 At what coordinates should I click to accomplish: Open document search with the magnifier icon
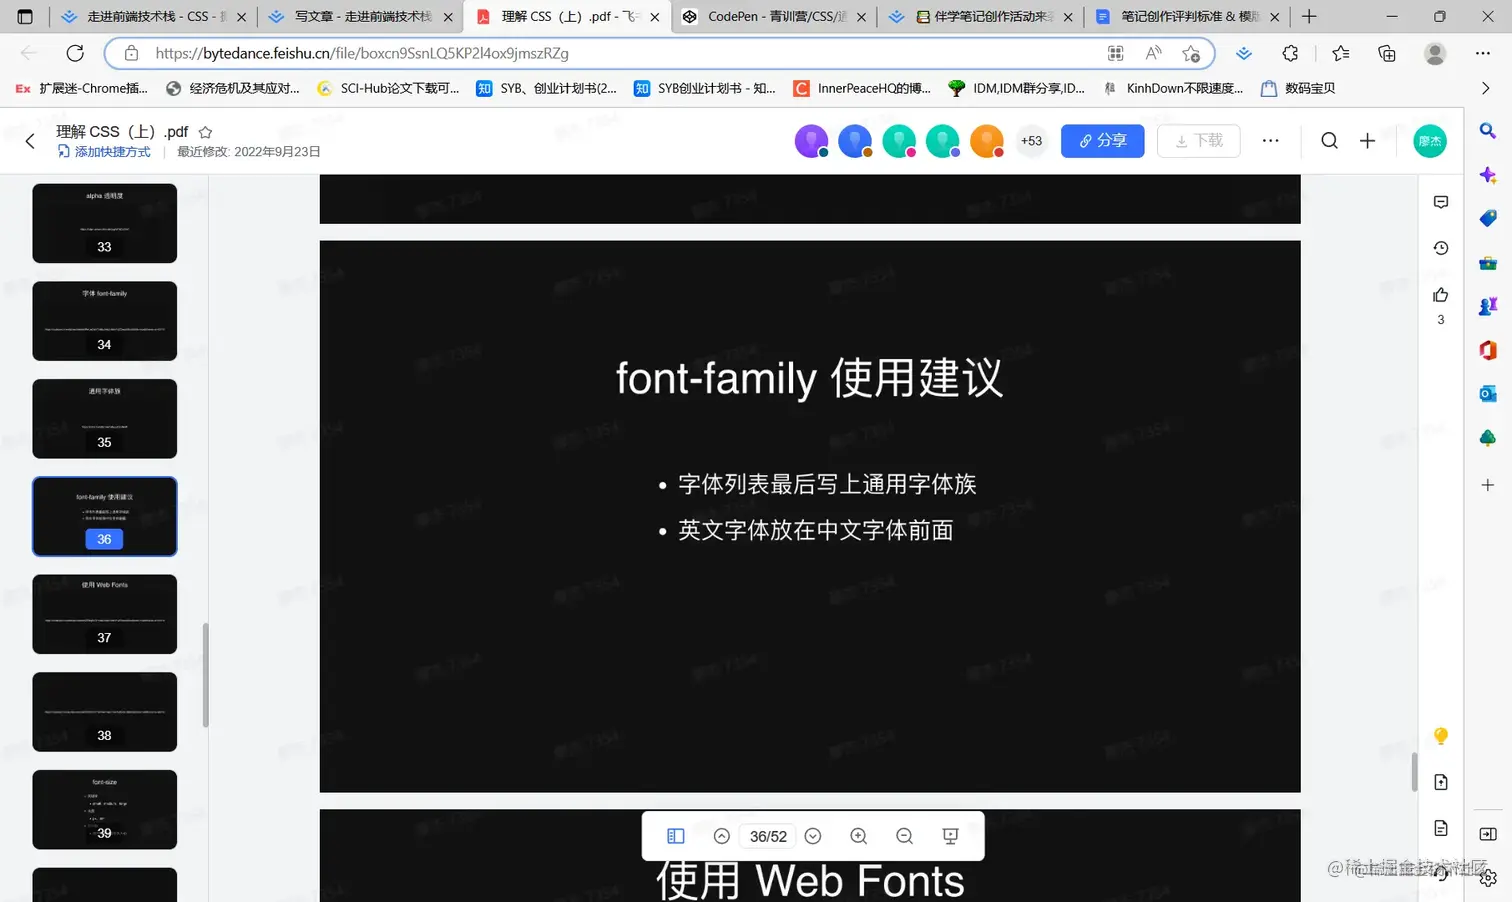1329,140
